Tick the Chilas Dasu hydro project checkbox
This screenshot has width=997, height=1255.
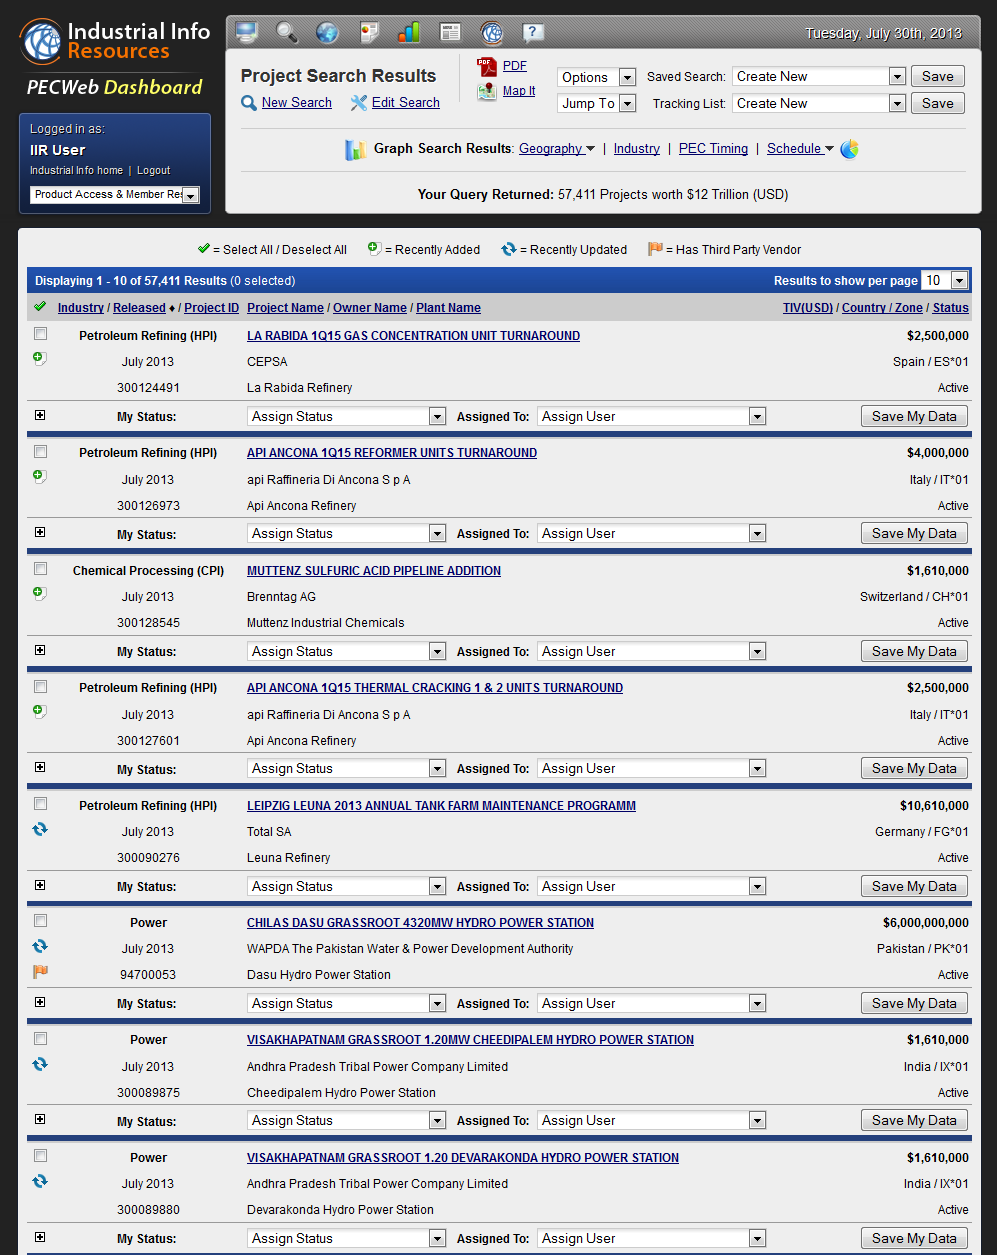click(x=41, y=921)
